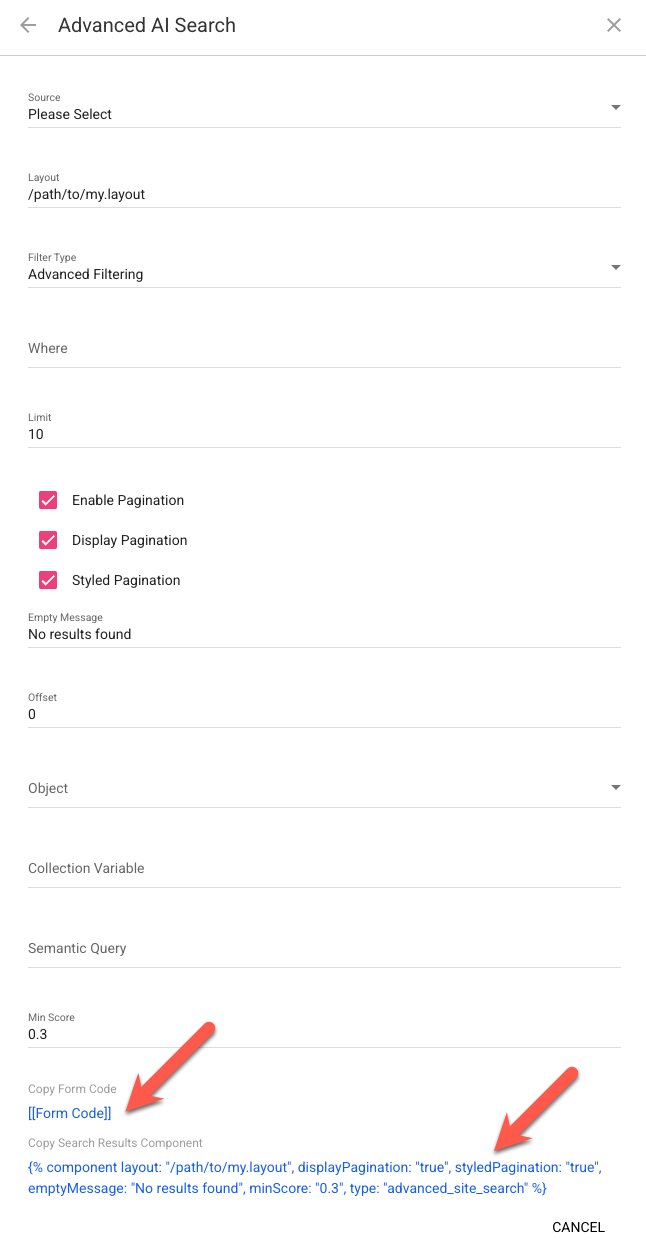Uncheck Enable Pagination
Screen dimensions: 646x1252
[x=47, y=500]
